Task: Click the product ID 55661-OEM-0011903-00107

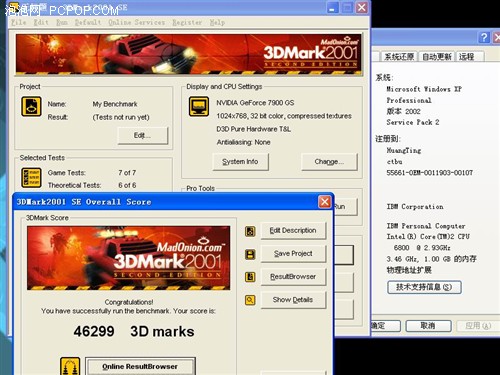Action: (x=430, y=173)
